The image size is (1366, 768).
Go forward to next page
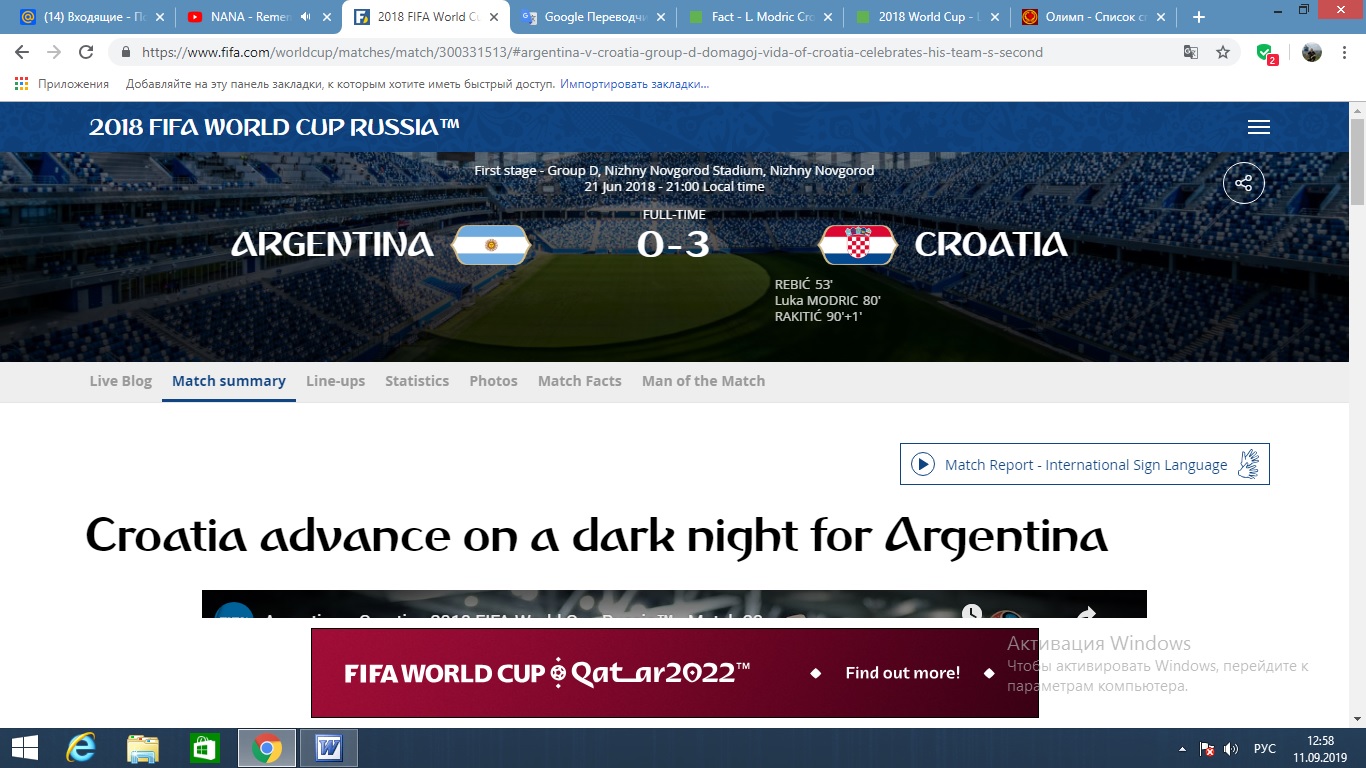[x=54, y=52]
